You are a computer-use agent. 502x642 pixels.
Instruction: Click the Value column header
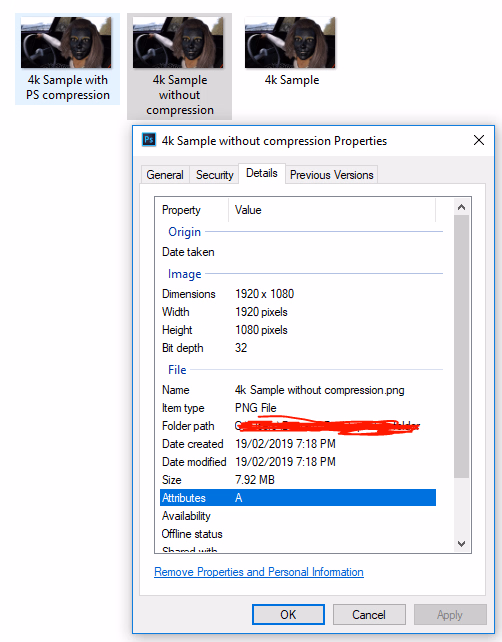pos(332,210)
